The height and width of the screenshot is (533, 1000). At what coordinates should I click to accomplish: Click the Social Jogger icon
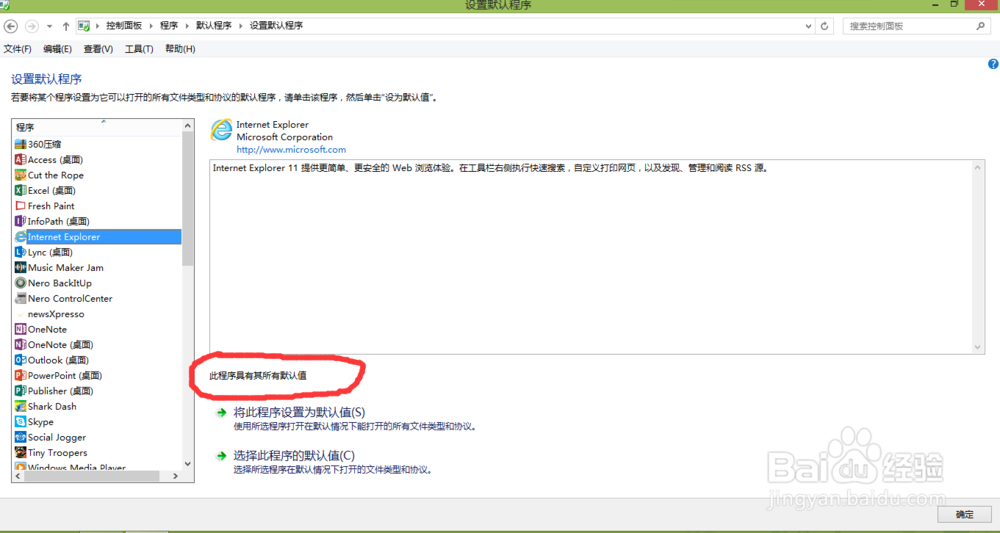[x=20, y=437]
